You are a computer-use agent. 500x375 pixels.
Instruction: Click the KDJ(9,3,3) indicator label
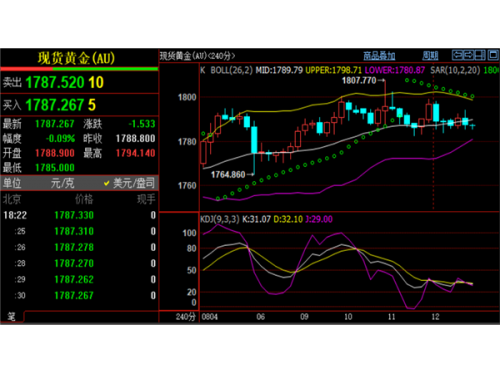click(220, 219)
